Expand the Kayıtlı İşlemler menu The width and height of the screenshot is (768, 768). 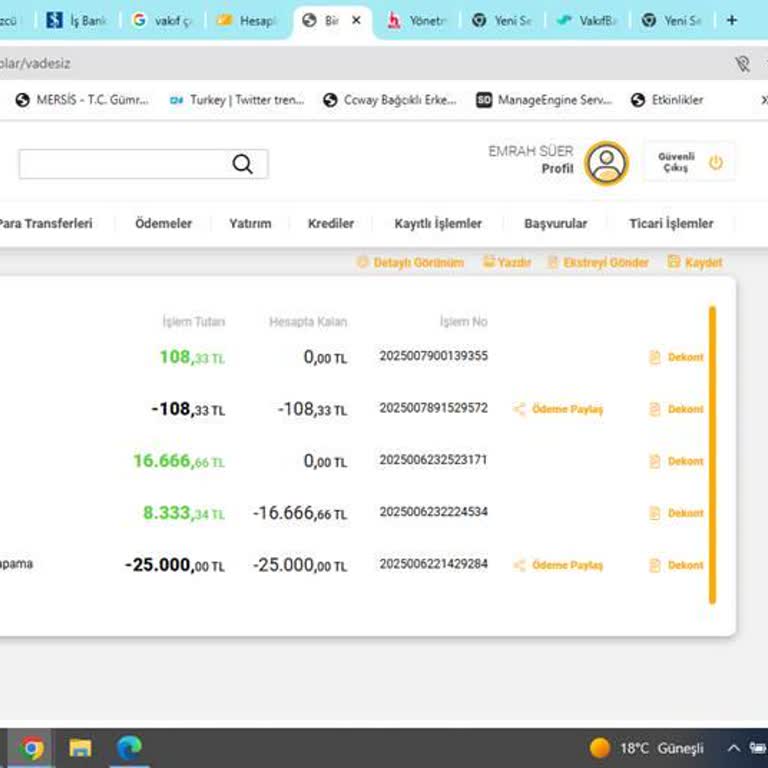[438, 224]
